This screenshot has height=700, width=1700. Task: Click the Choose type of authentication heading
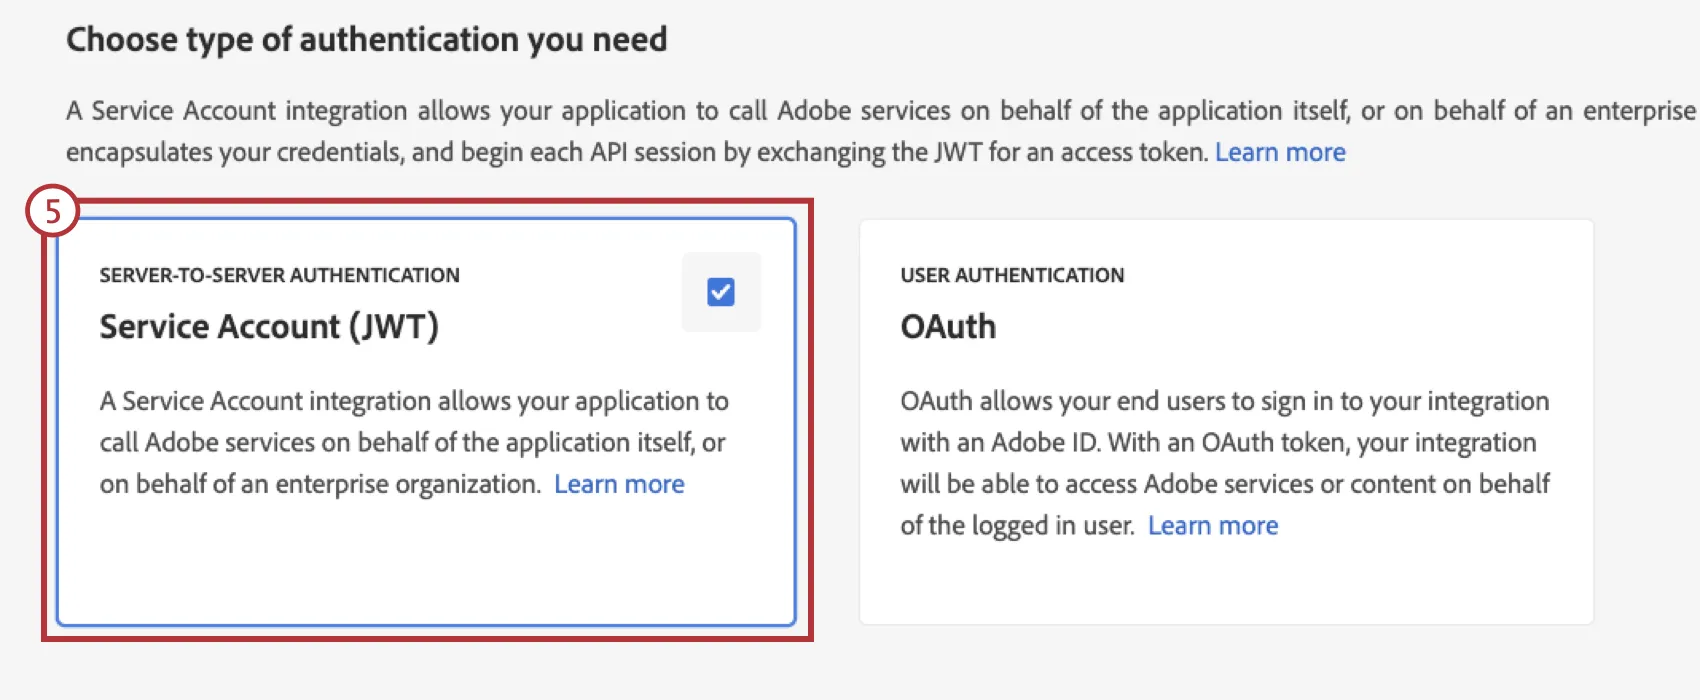pyautogui.click(x=366, y=39)
